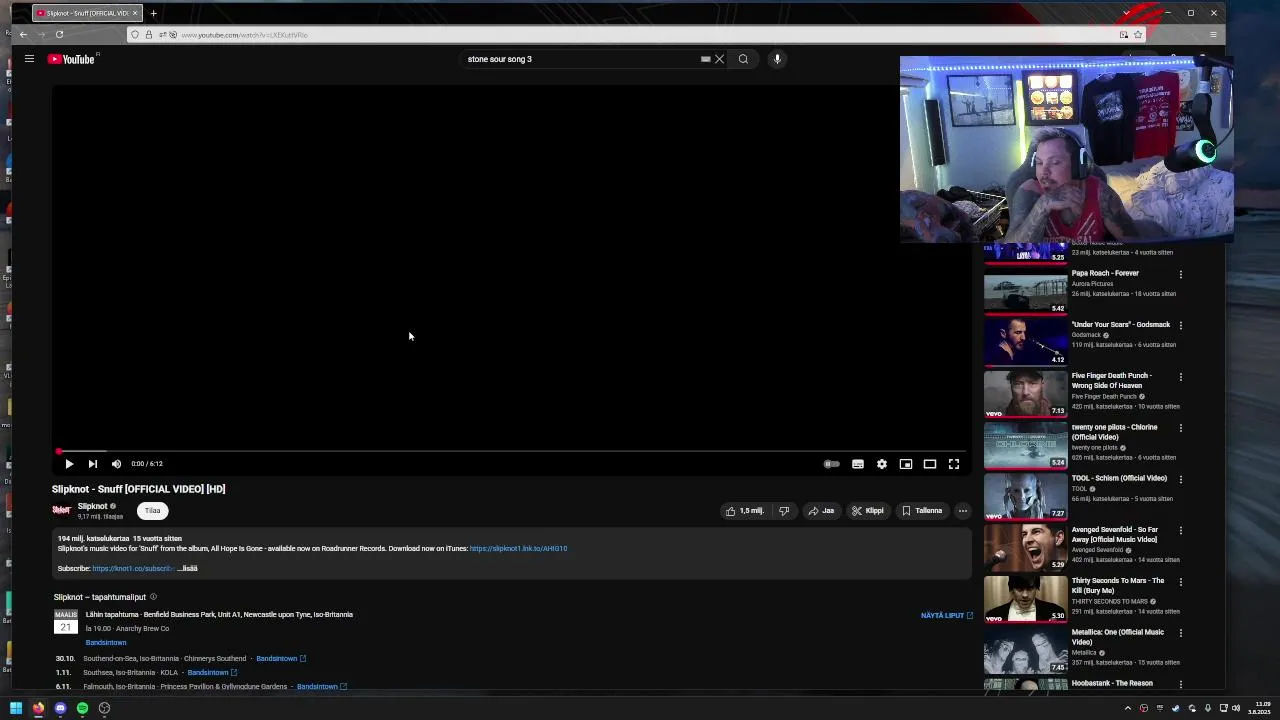Start voice search with microphone icon

(777, 59)
